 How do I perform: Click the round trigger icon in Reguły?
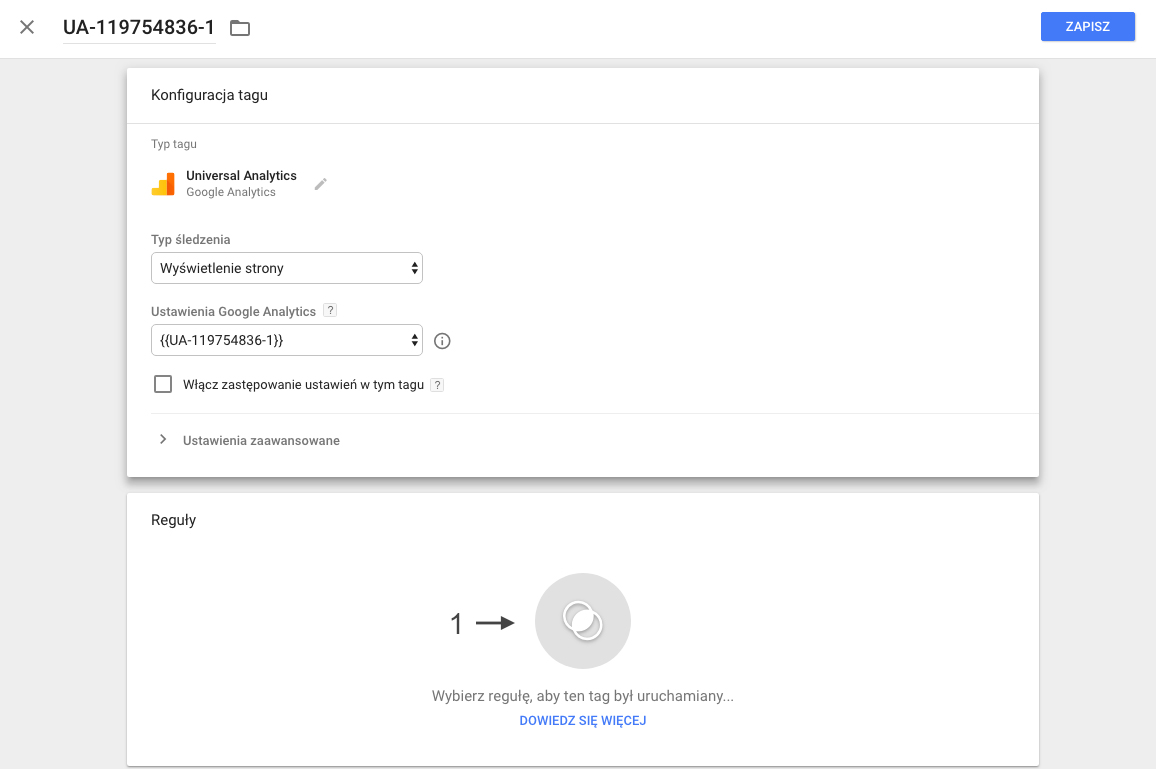pyautogui.click(x=582, y=621)
